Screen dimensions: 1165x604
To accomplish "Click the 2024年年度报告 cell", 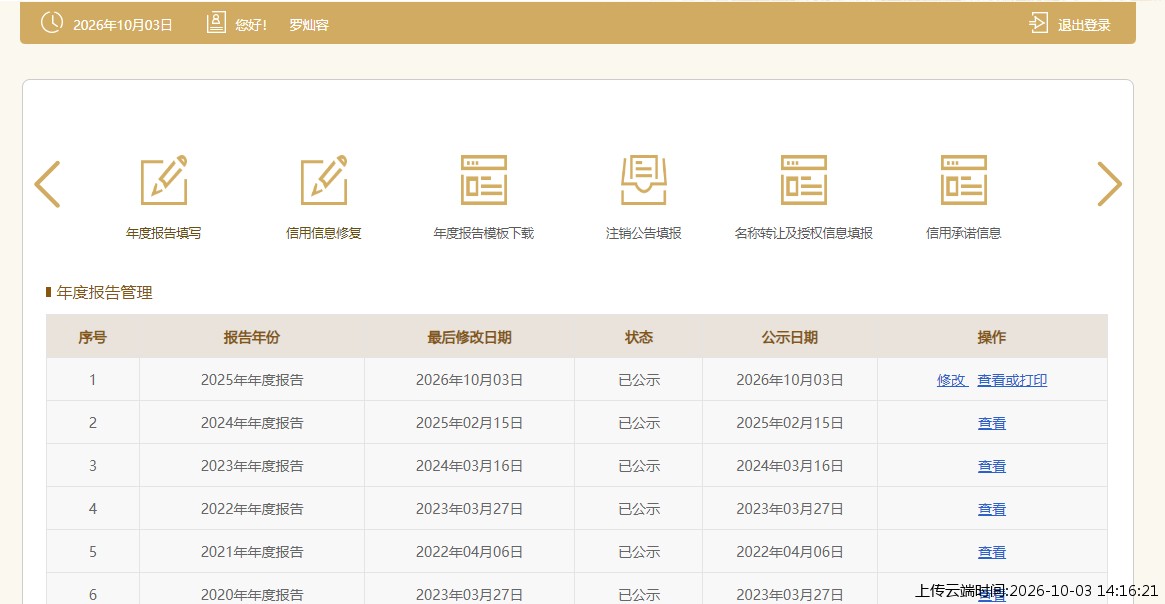I will [x=252, y=423].
